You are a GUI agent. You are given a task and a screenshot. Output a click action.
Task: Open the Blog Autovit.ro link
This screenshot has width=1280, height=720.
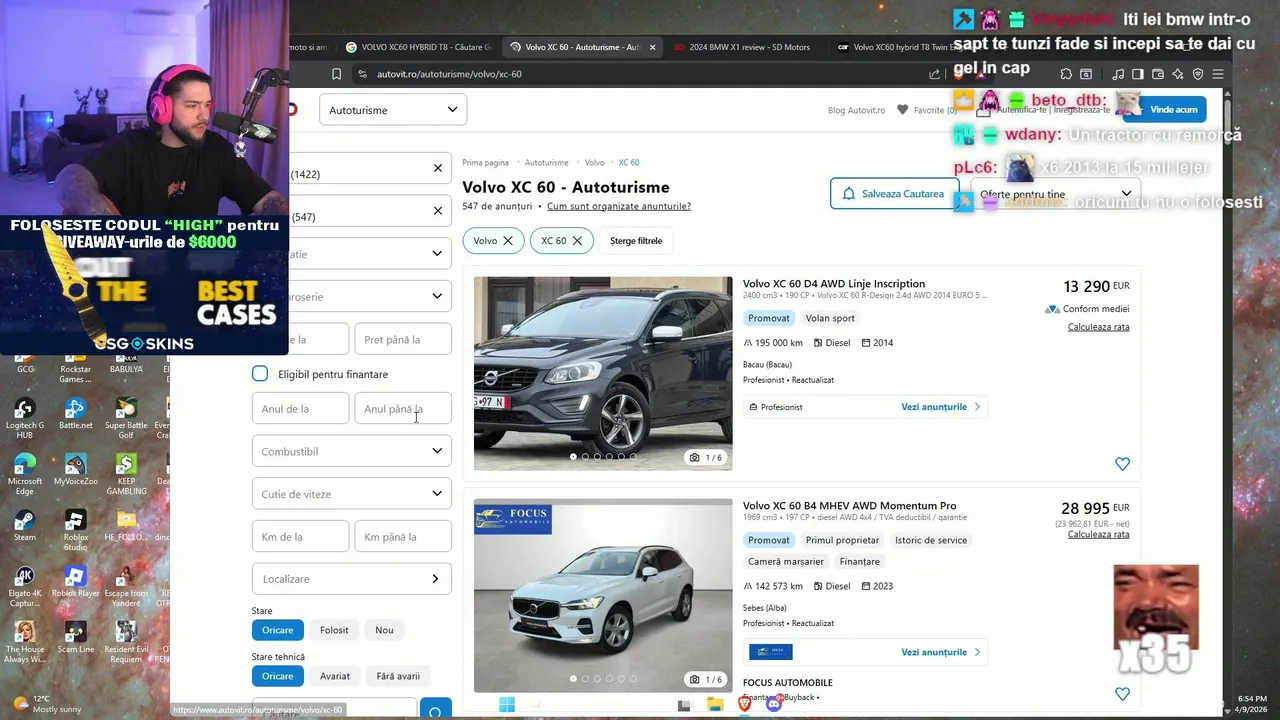click(856, 110)
